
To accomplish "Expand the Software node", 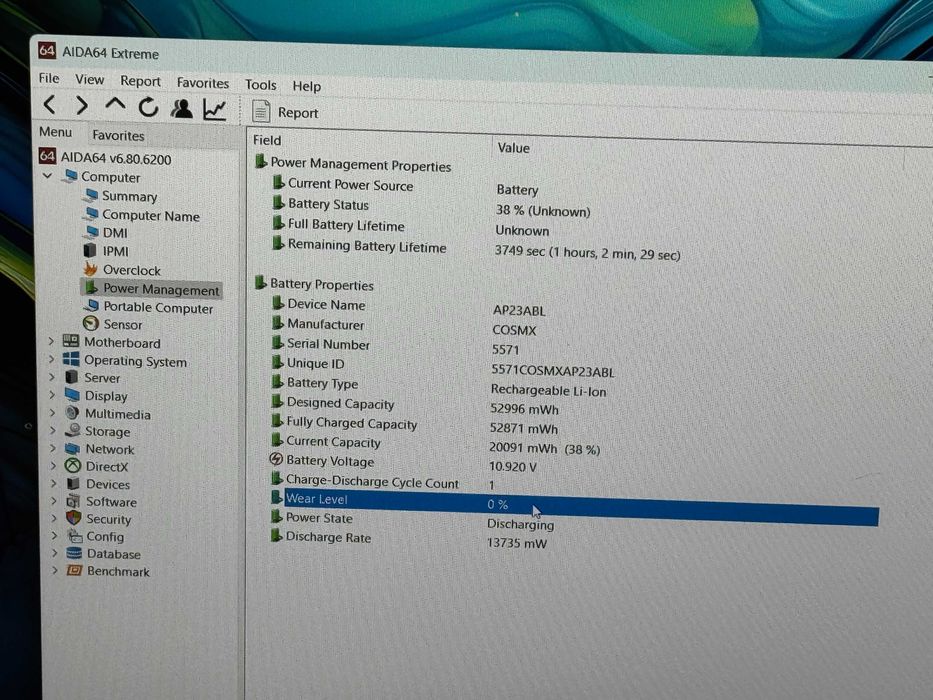I will tap(54, 501).
